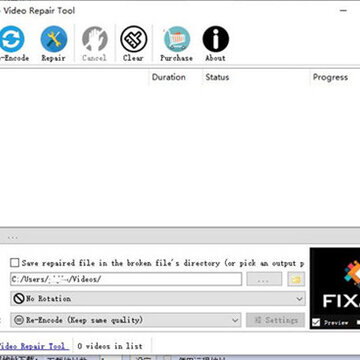Click the output path field showing C:/Users/
Viewport: 360px width, 360px height.
coord(126,279)
